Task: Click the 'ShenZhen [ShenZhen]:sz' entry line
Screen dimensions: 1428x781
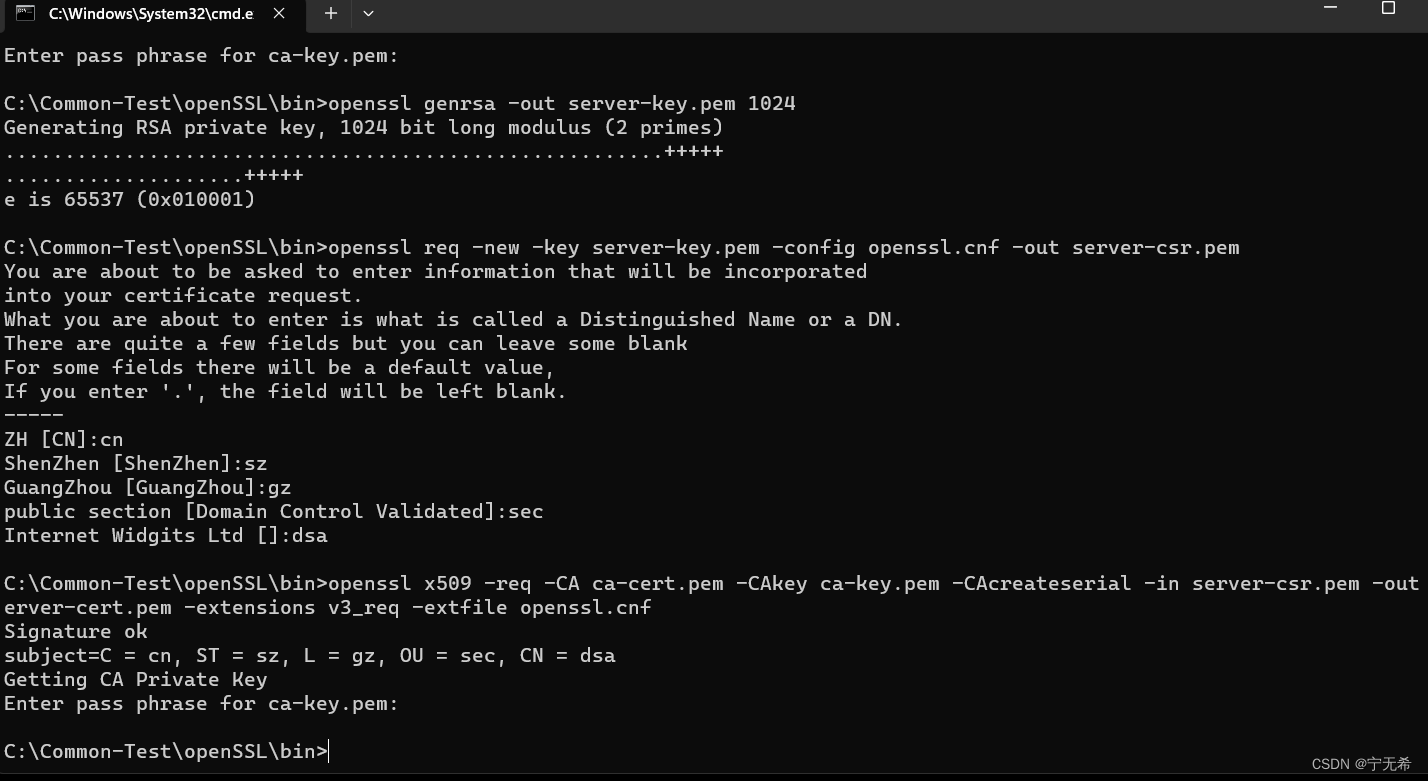Action: coord(136,464)
